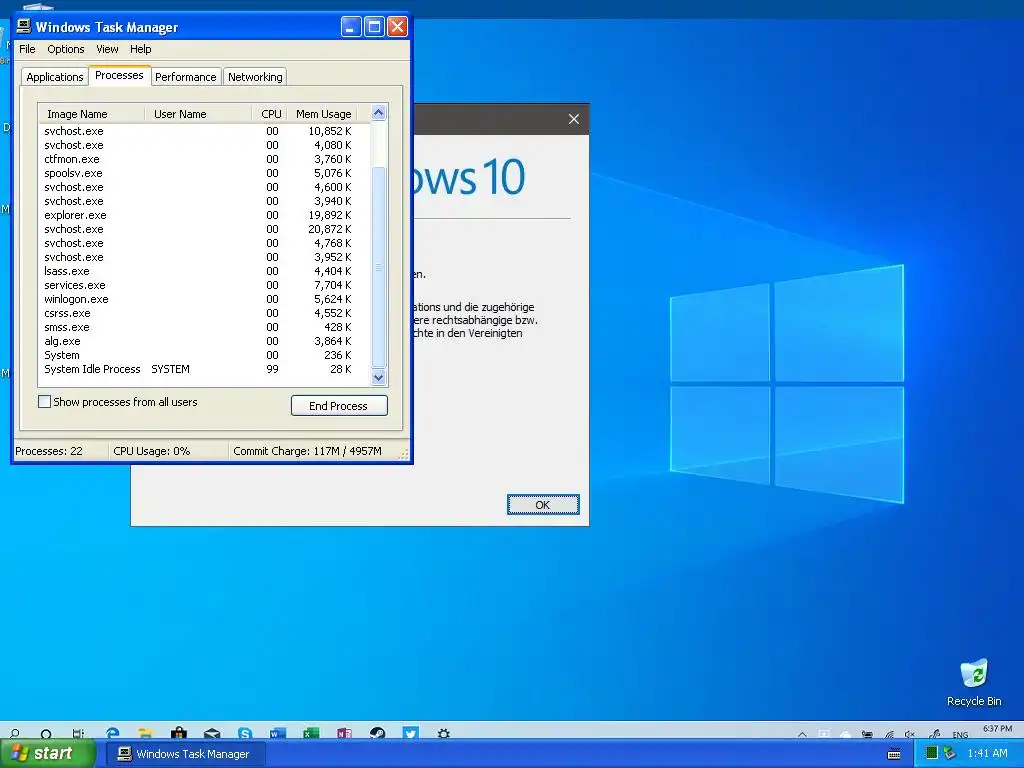
Task: Launch Microsoft Edge from the taskbar
Action: pyautogui.click(x=112, y=733)
